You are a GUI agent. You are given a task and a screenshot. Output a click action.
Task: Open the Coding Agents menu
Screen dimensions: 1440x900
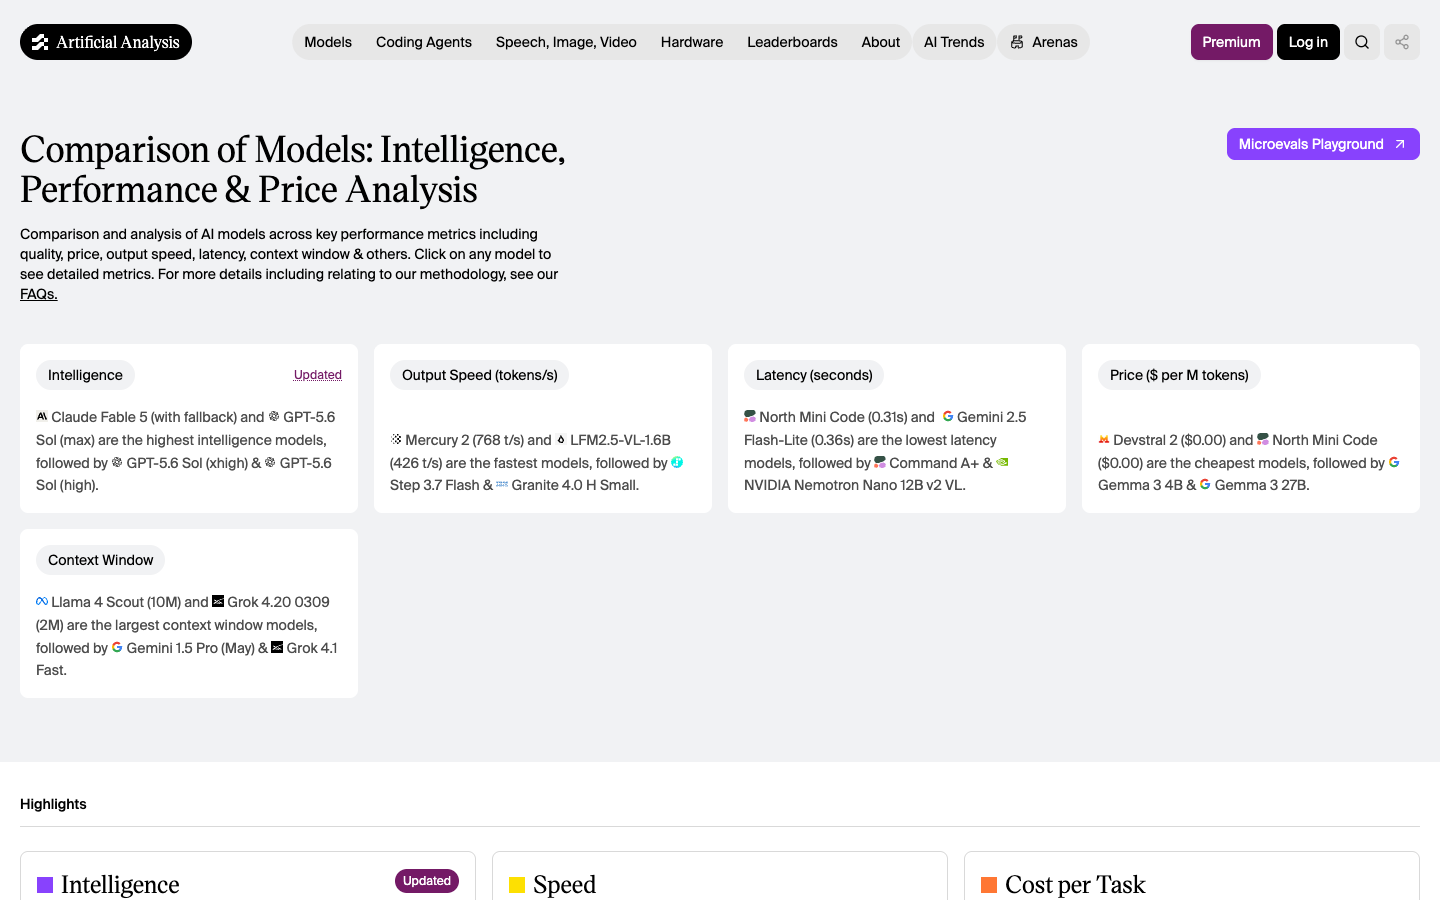(x=424, y=42)
